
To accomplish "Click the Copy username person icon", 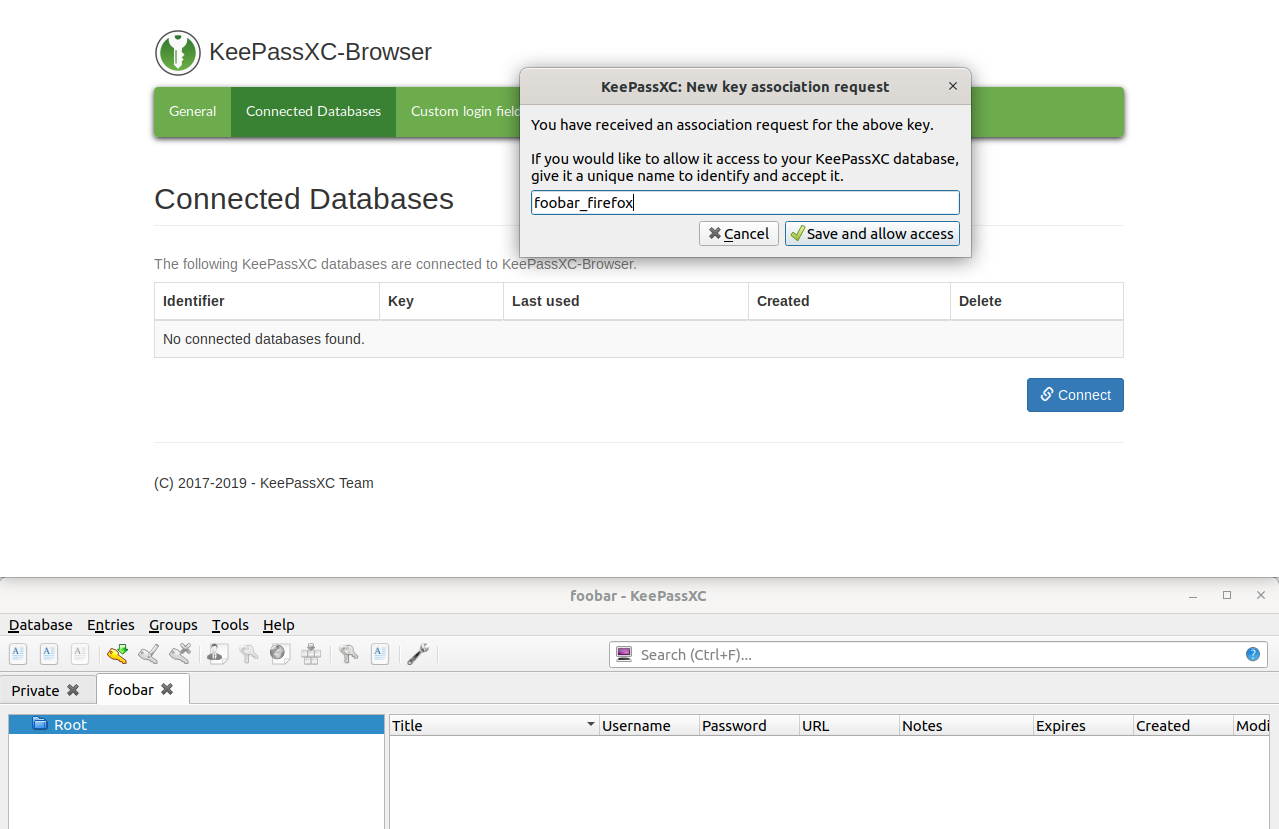I will (218, 654).
